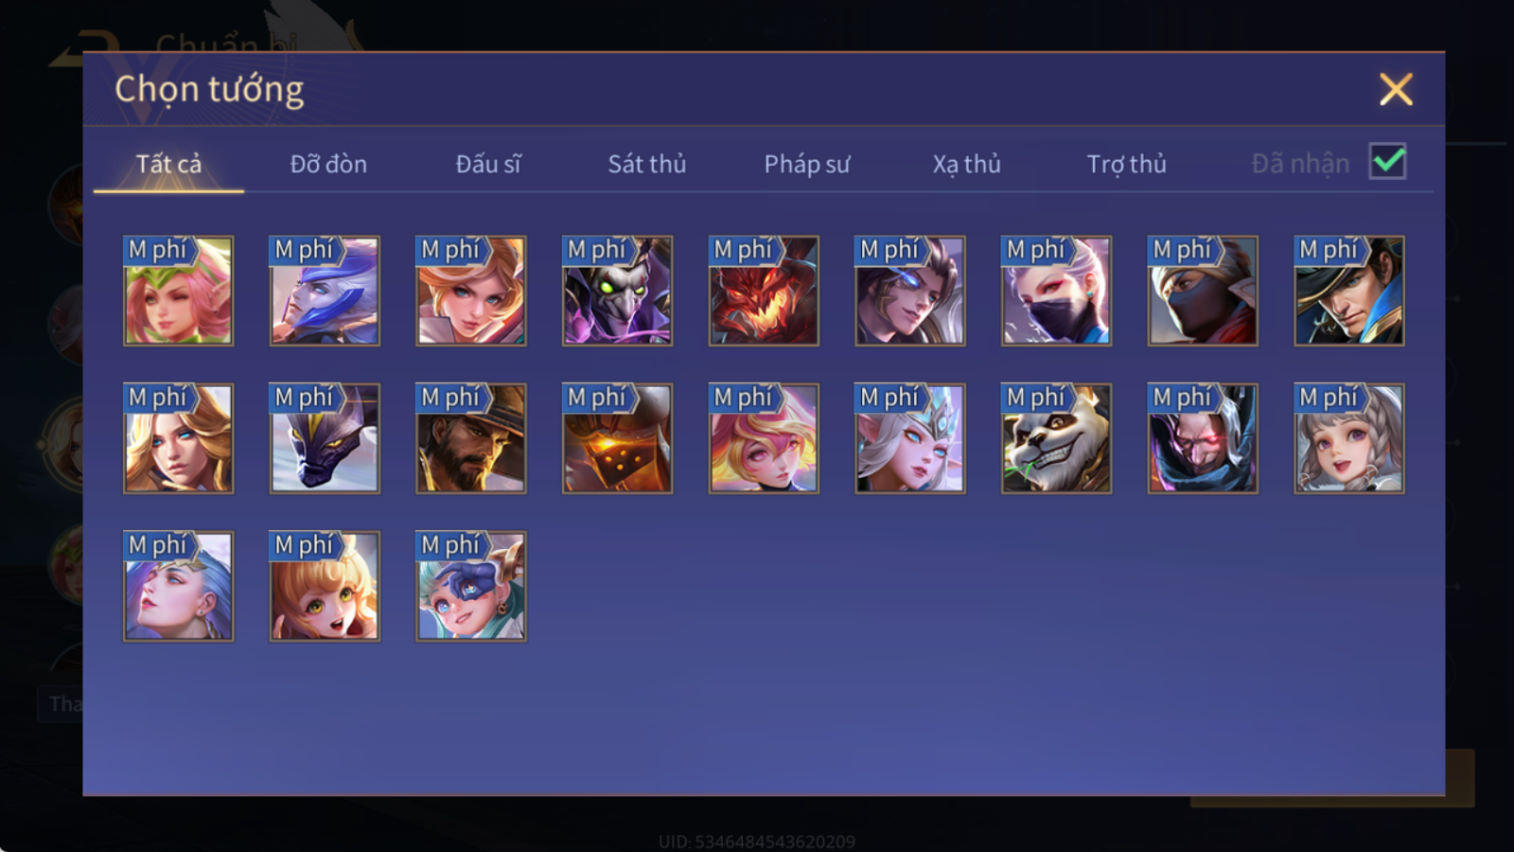Select the red-eyed hooded assassin hero
Viewport: 1514px width, 852px height.
tap(1202, 438)
